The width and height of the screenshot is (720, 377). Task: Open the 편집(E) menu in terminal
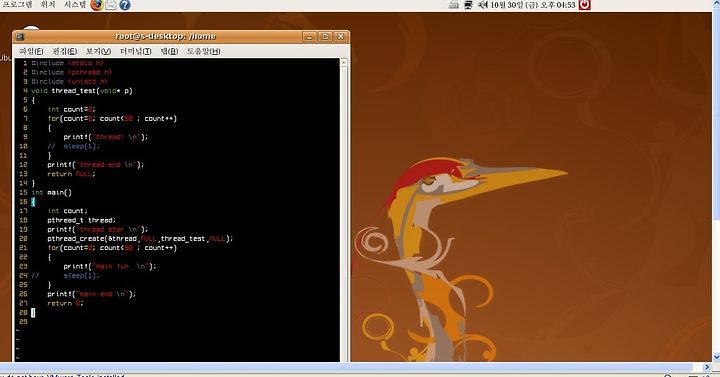point(65,51)
